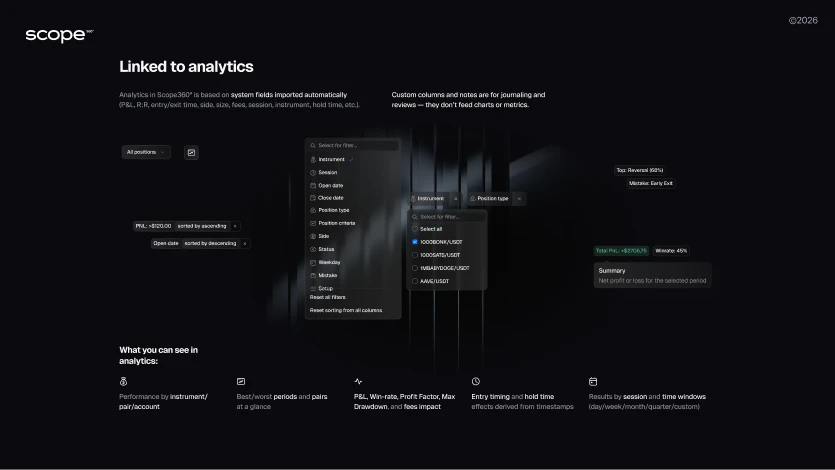Click Reset sorting from all columns
This screenshot has height=470, width=835.
(346, 310)
